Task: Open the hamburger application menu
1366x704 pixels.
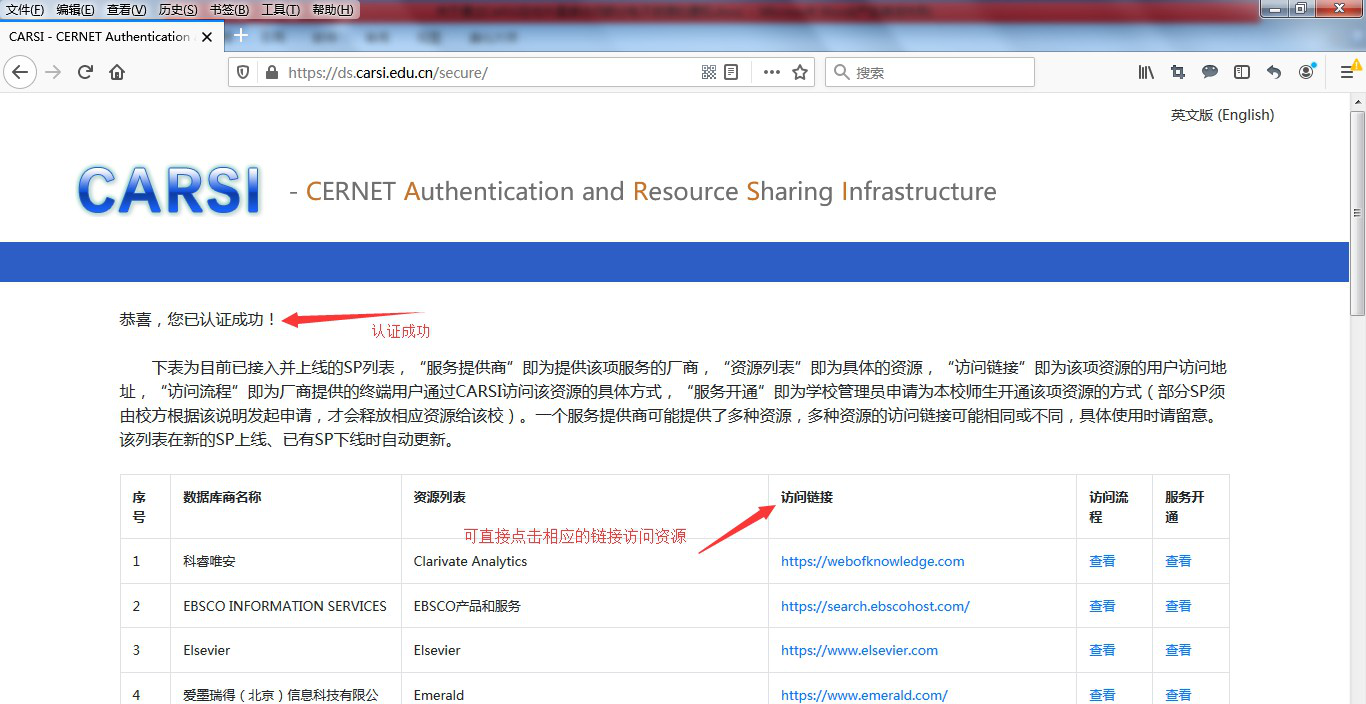Action: click(1347, 72)
